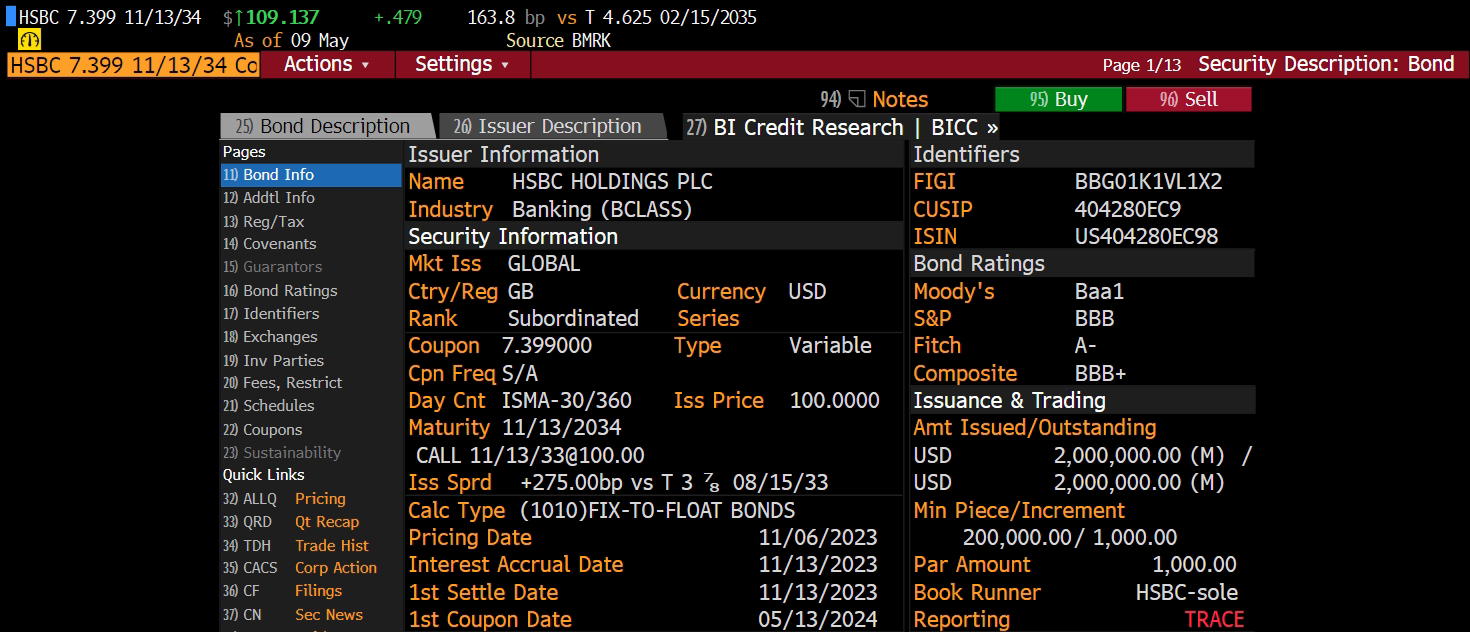Click the Rank value Subordinated

tap(573, 319)
